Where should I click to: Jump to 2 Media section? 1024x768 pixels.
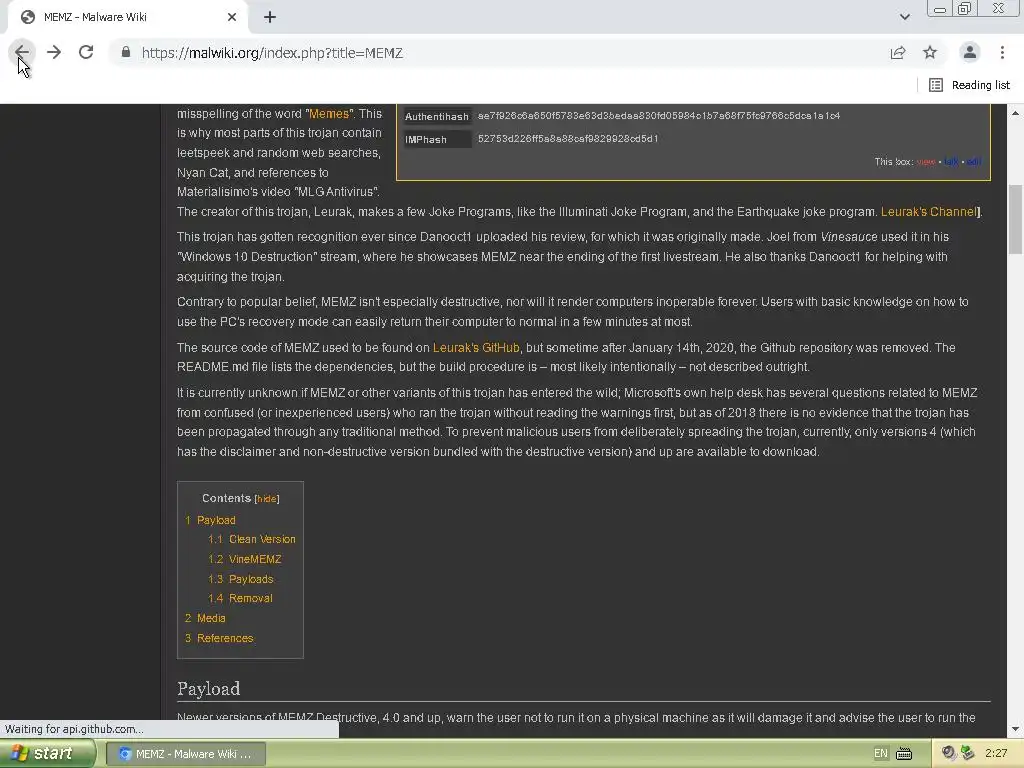pos(205,618)
